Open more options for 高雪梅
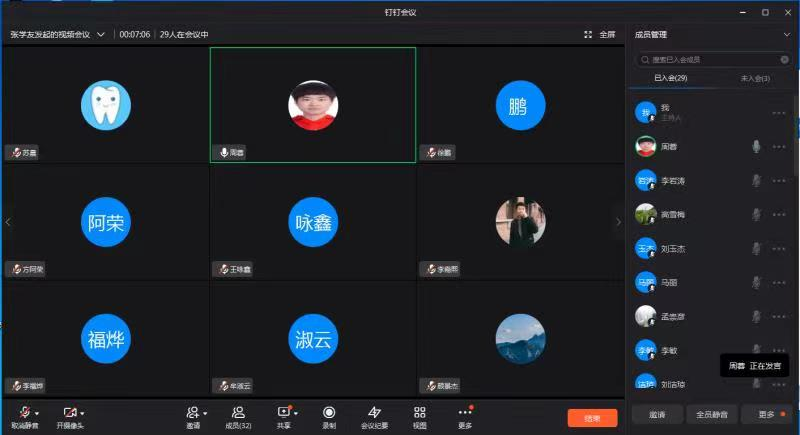This screenshot has height=435, width=800. [779, 215]
